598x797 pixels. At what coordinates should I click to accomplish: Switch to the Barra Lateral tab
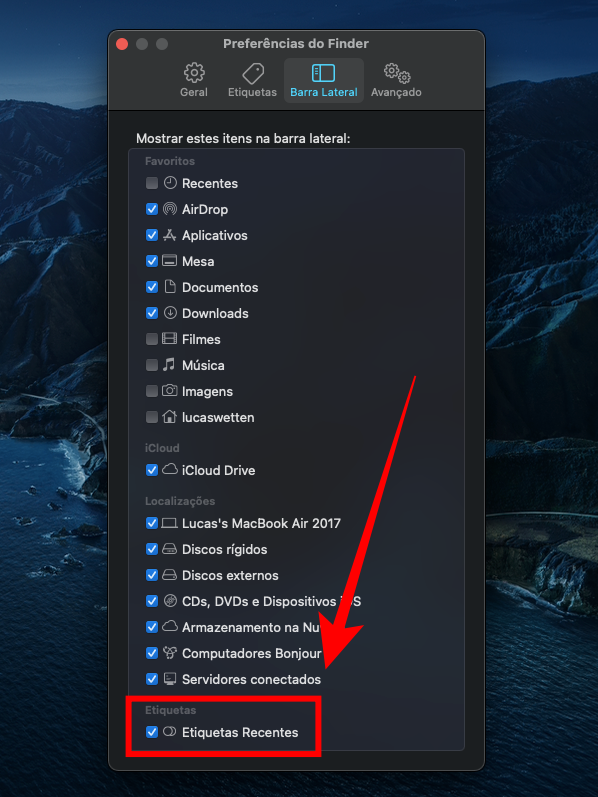324,80
